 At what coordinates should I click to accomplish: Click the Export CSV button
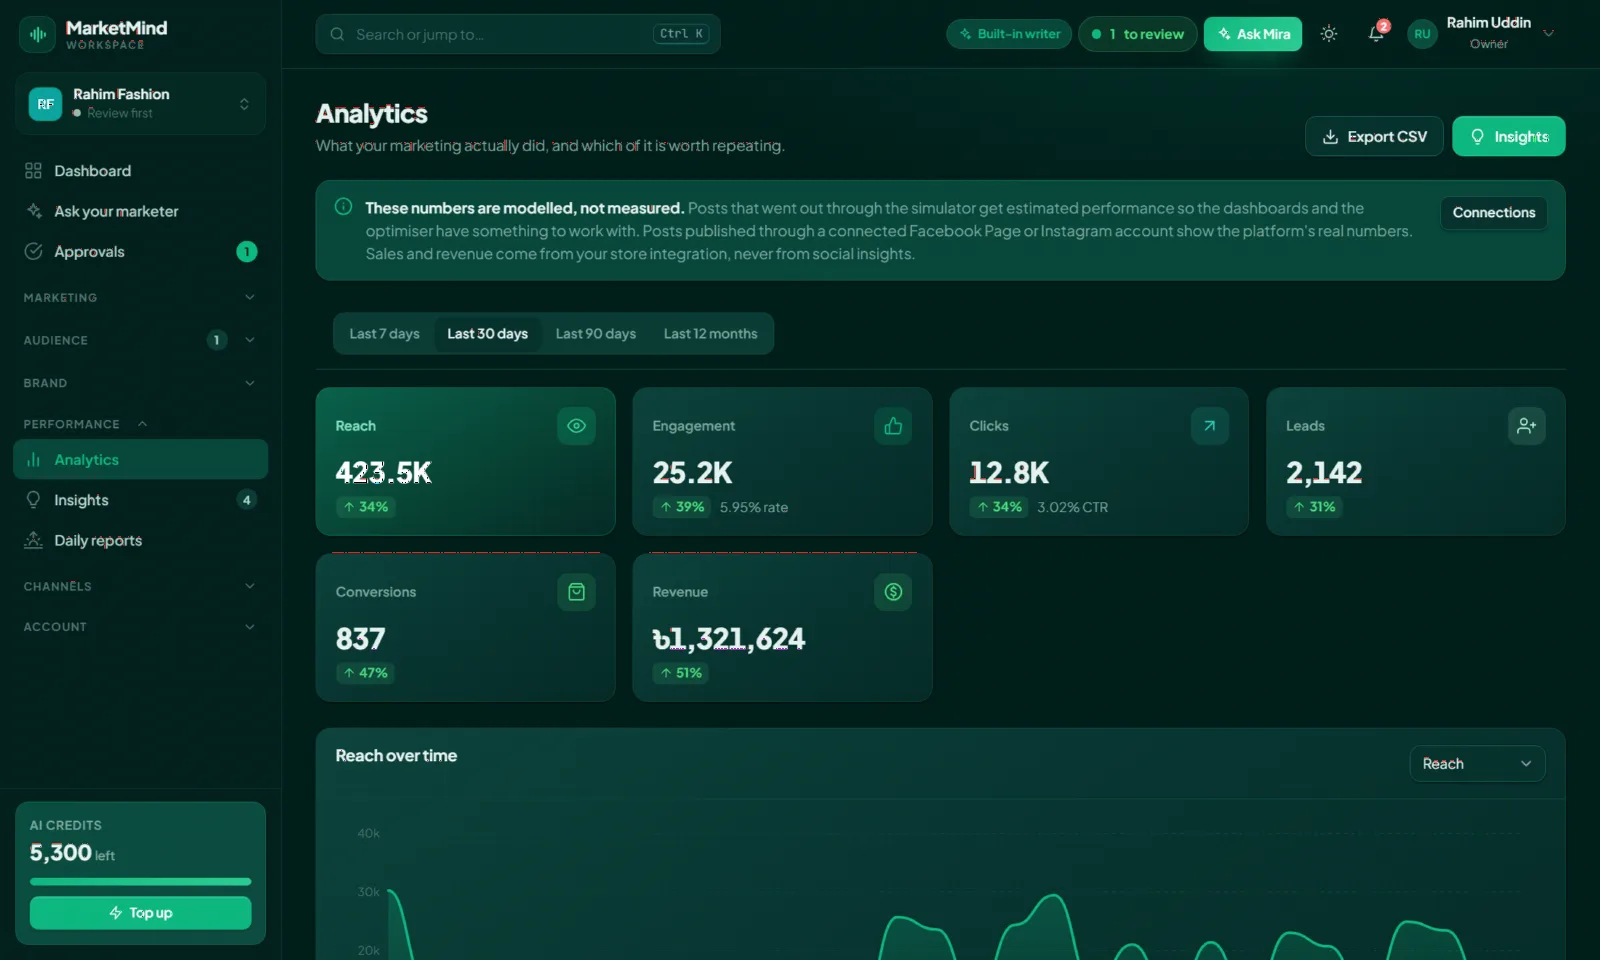(x=1374, y=136)
